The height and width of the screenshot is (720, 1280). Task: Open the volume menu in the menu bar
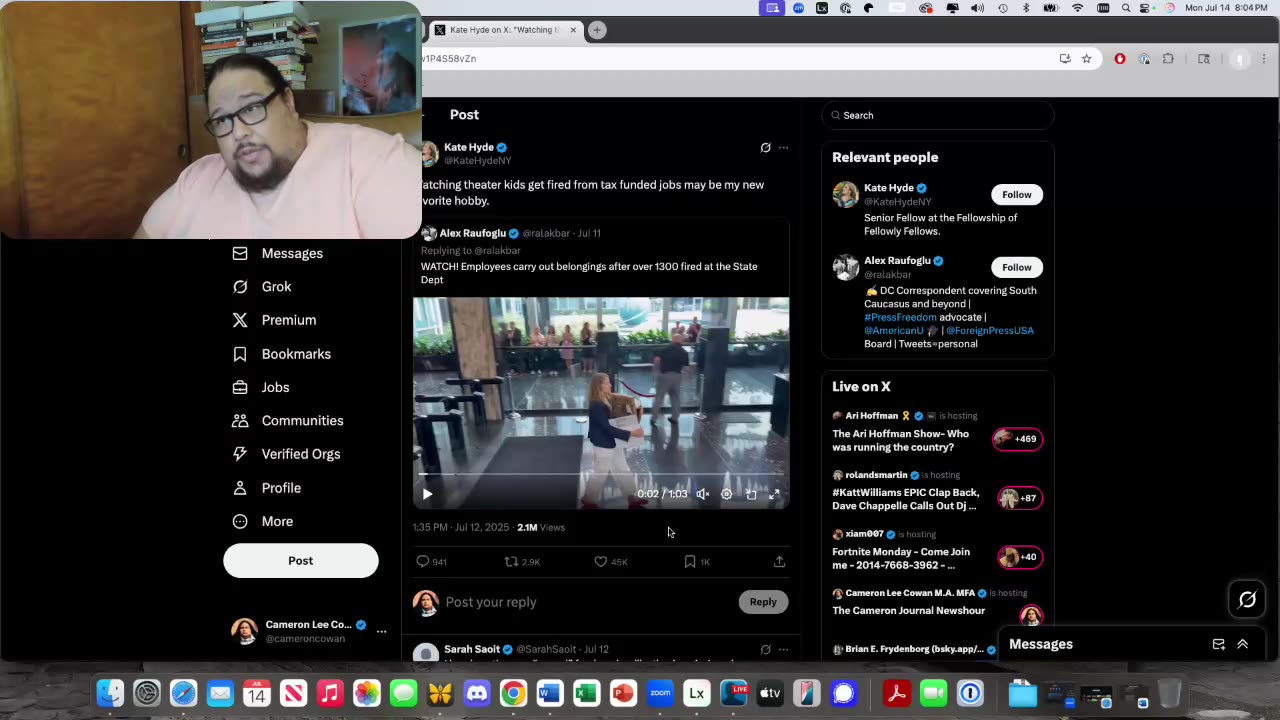(977, 8)
